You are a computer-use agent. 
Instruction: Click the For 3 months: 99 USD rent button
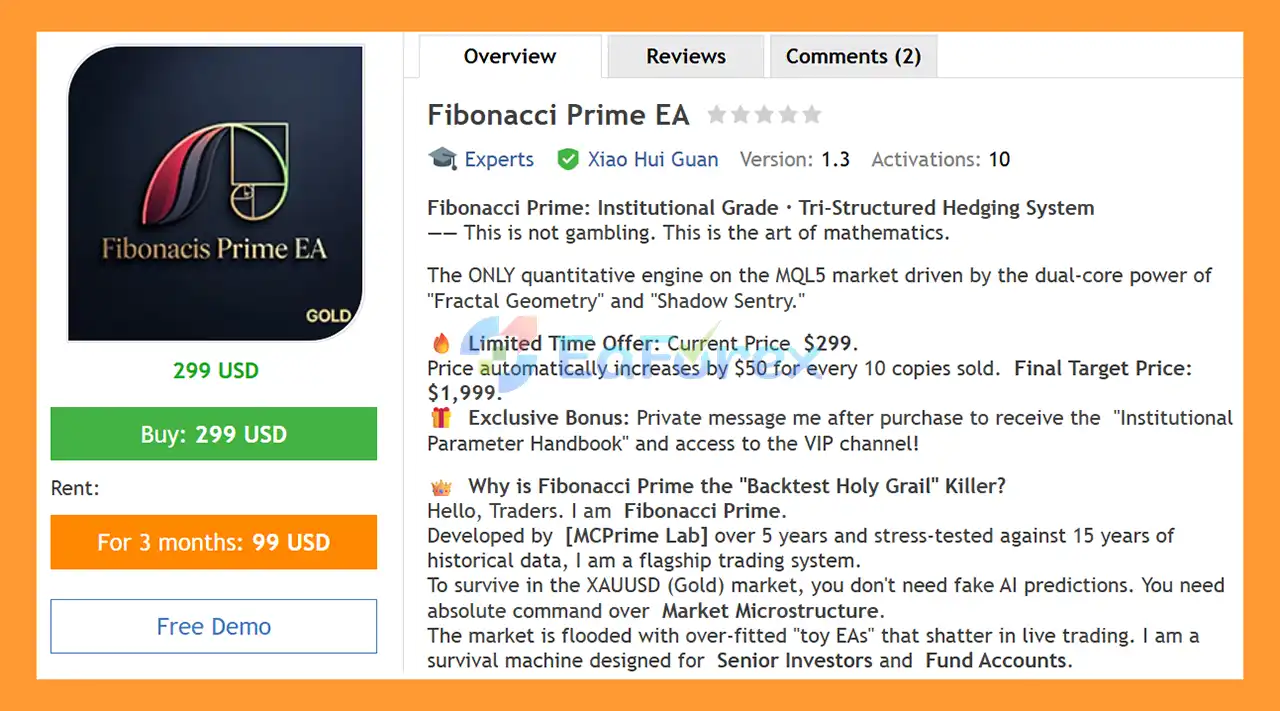[x=213, y=542]
